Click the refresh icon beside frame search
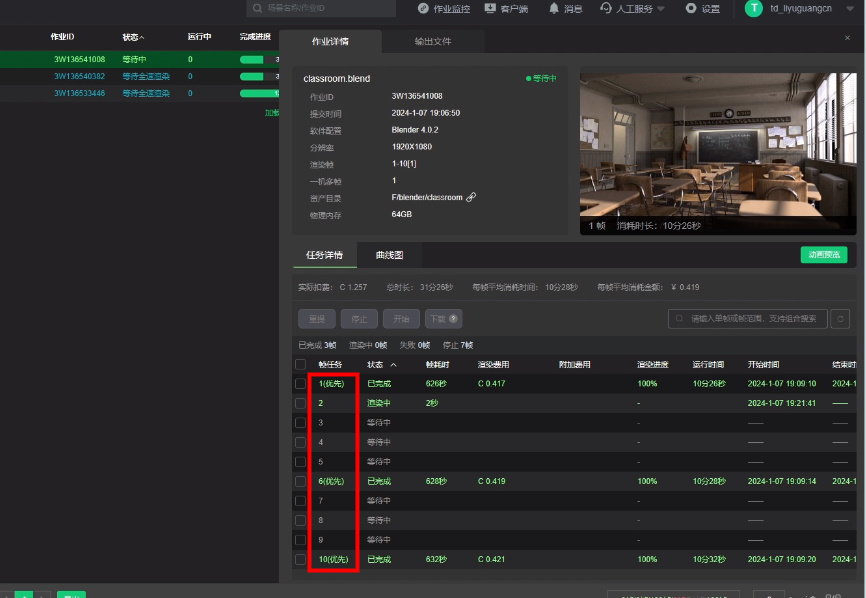 coord(841,319)
